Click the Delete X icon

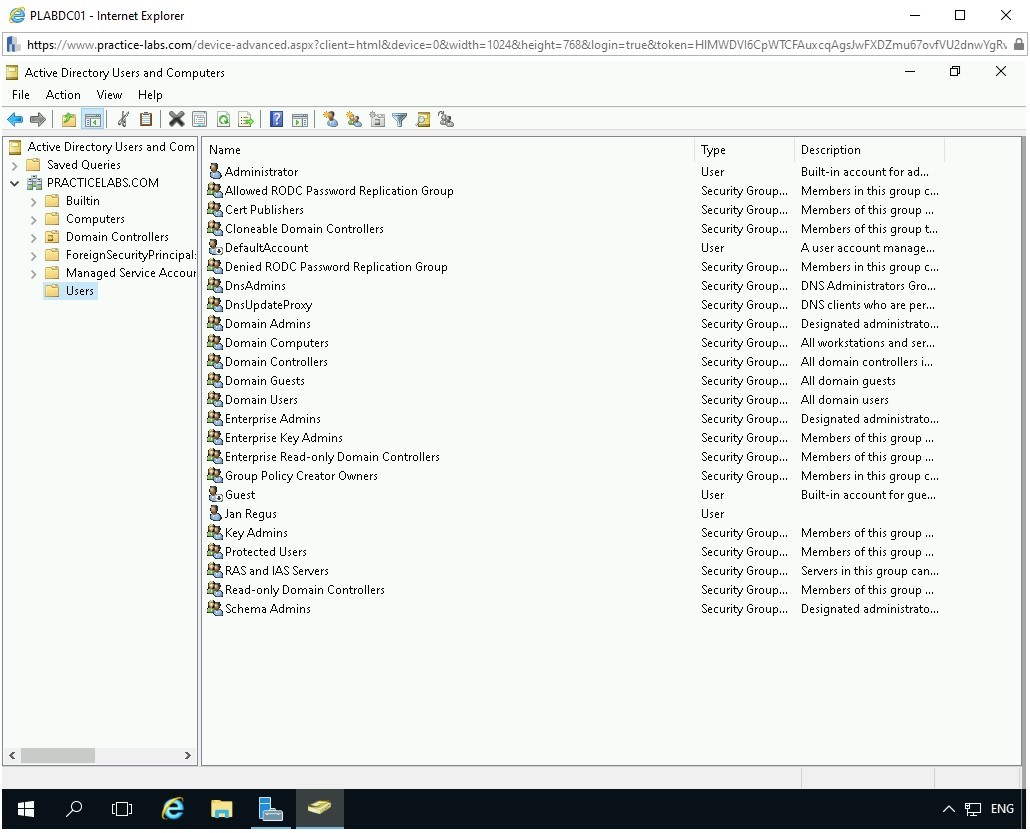pyautogui.click(x=176, y=120)
